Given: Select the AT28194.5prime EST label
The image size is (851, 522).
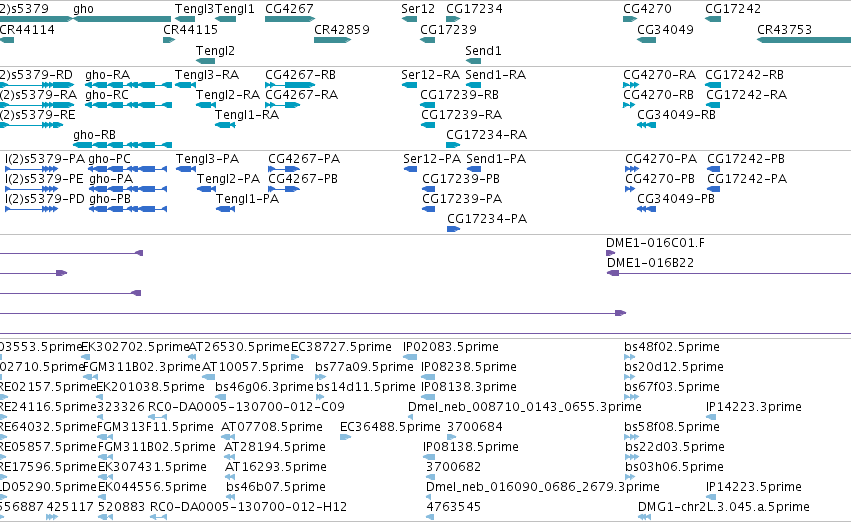Looking at the screenshot, I should (275, 447).
